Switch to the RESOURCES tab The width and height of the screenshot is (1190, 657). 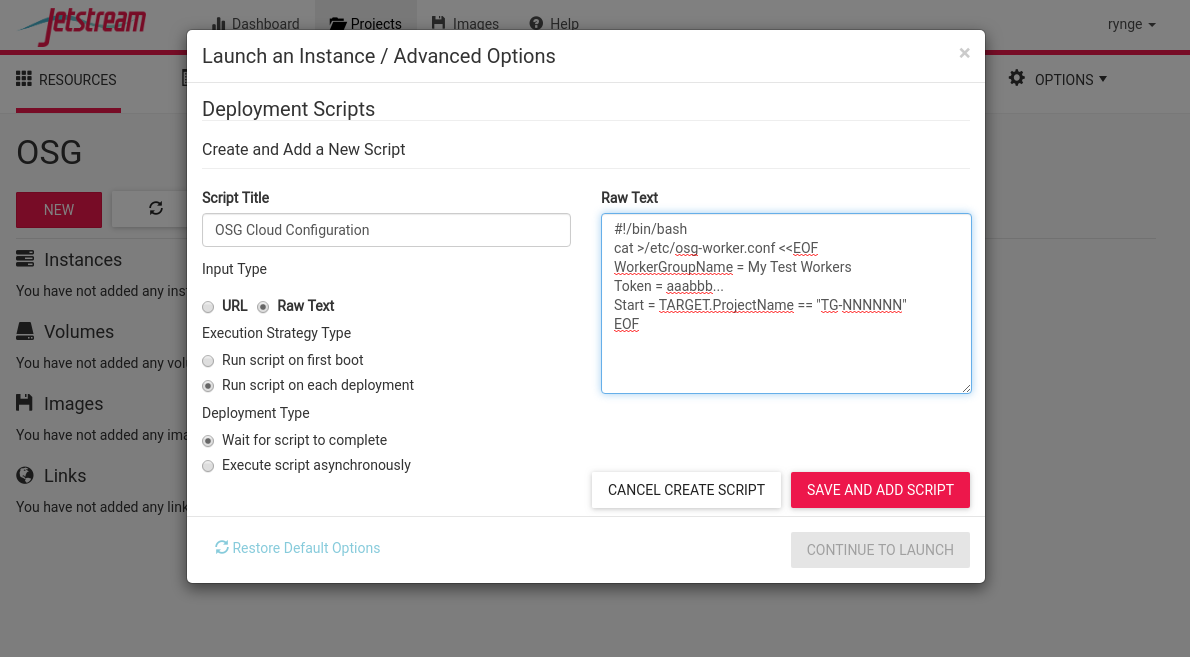tap(67, 80)
